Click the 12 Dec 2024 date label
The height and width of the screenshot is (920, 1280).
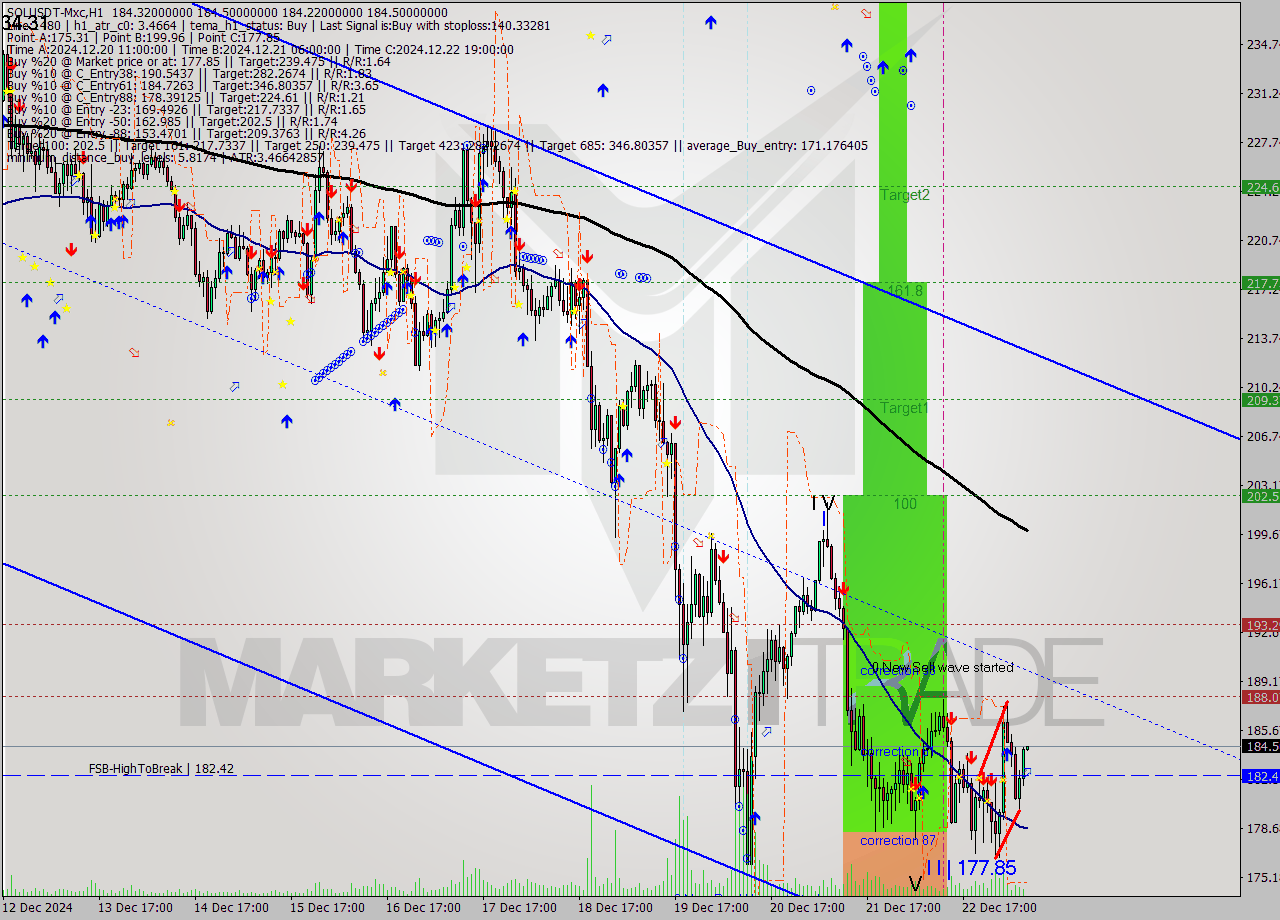click(x=38, y=908)
